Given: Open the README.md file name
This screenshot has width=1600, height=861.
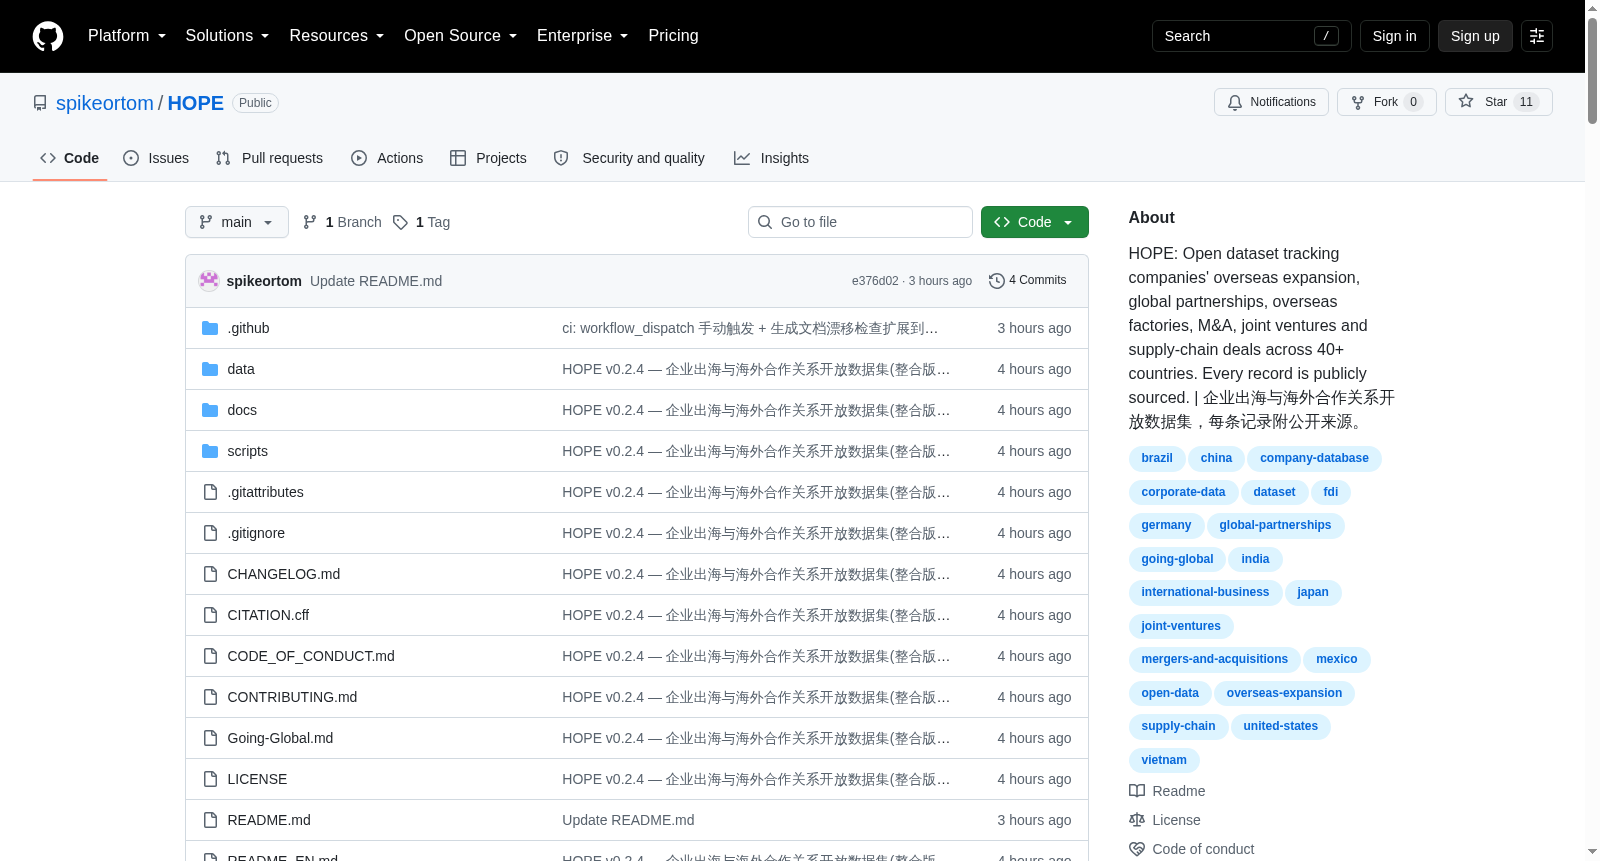Looking at the screenshot, I should coord(269,820).
